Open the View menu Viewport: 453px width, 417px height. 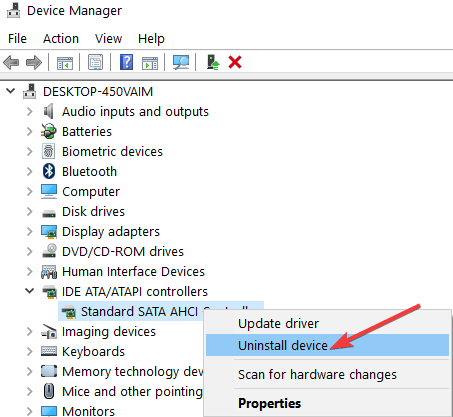(x=108, y=39)
